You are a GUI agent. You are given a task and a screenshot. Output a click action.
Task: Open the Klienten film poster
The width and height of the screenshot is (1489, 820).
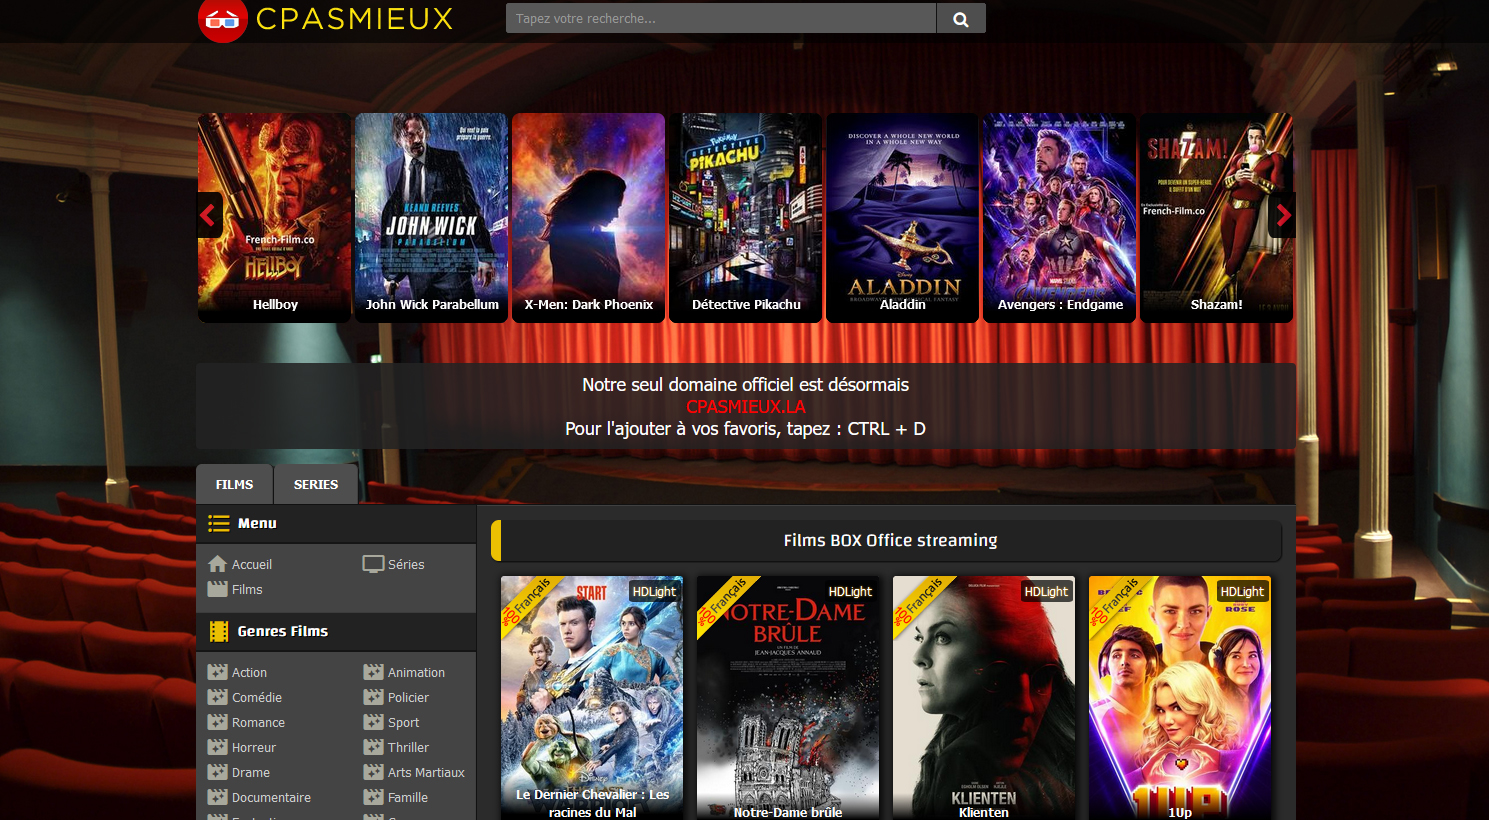coord(984,698)
